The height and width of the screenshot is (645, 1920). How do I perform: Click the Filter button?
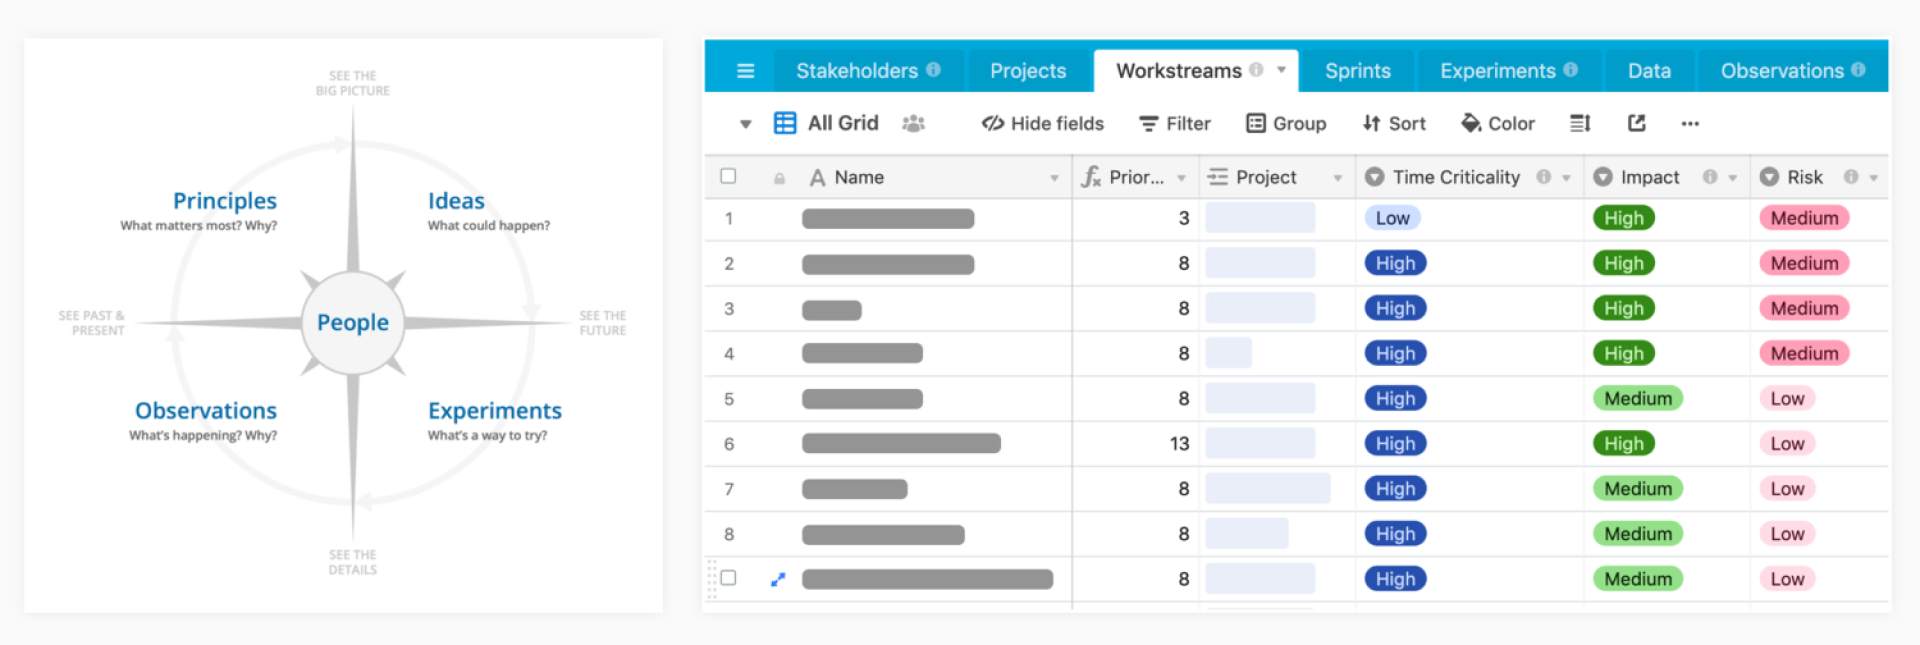pyautogui.click(x=1175, y=123)
